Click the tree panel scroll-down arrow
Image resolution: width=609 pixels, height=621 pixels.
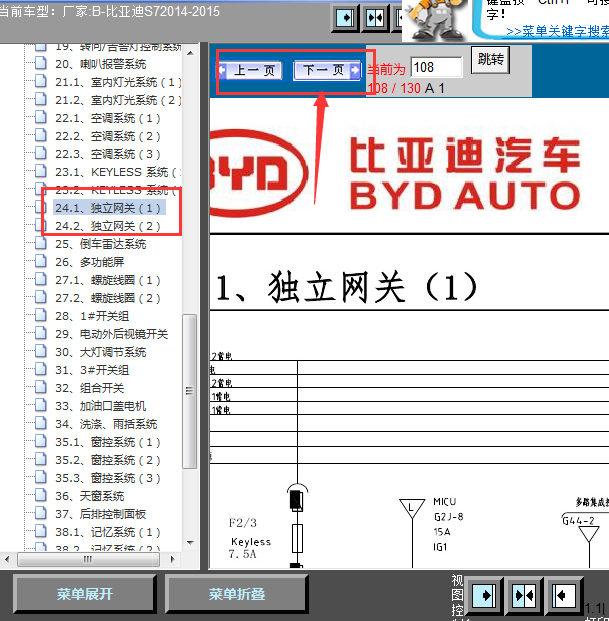190,543
